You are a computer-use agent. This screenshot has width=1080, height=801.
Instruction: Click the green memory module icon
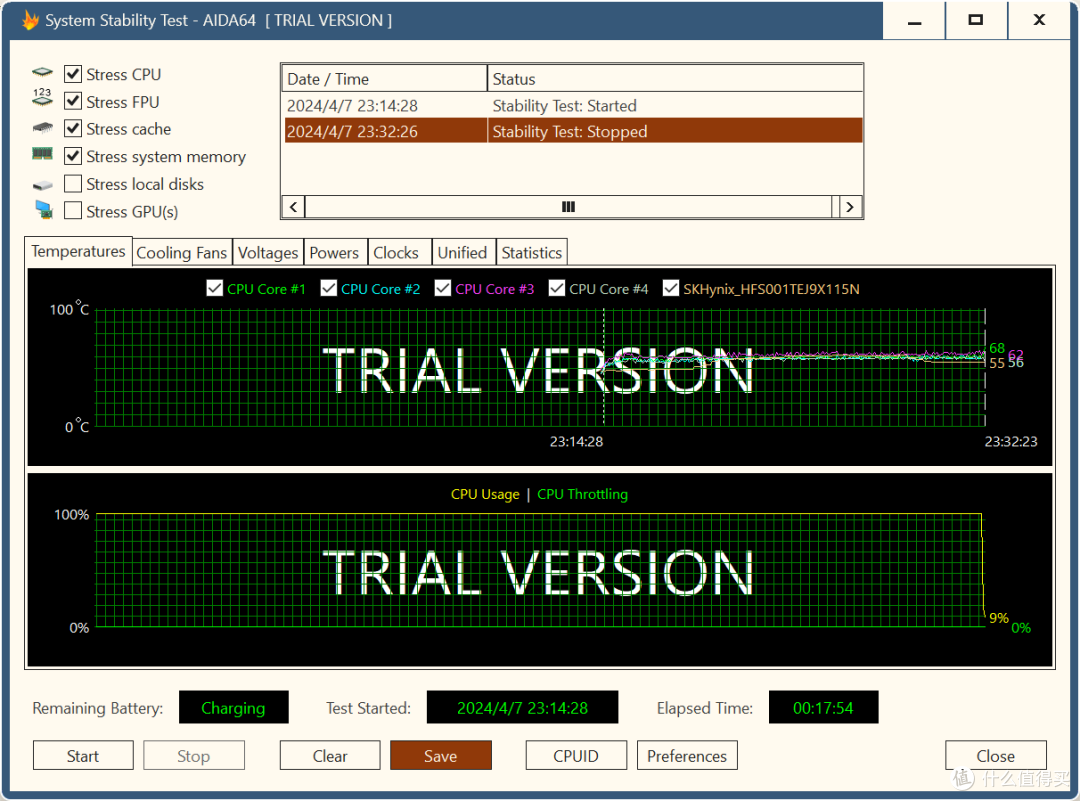click(x=43, y=154)
